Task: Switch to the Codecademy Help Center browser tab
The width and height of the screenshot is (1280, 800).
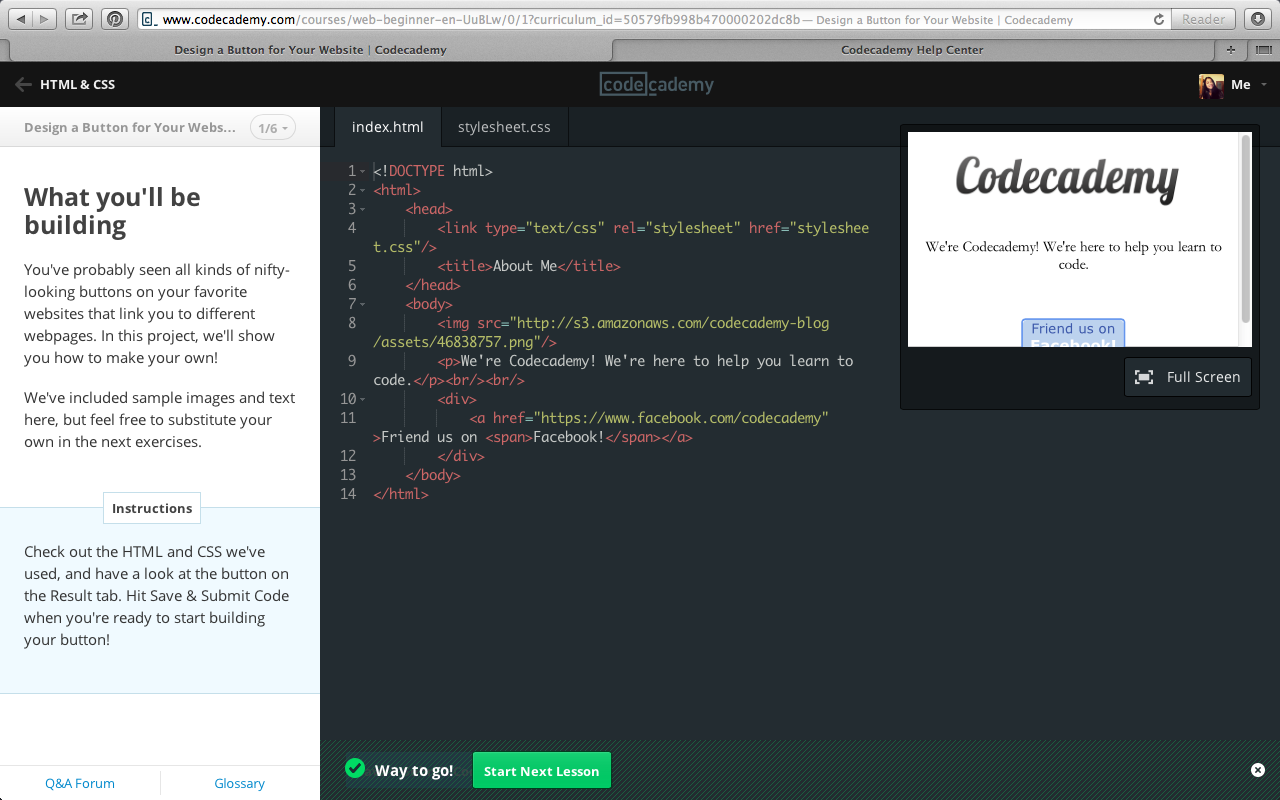Action: coord(911,49)
